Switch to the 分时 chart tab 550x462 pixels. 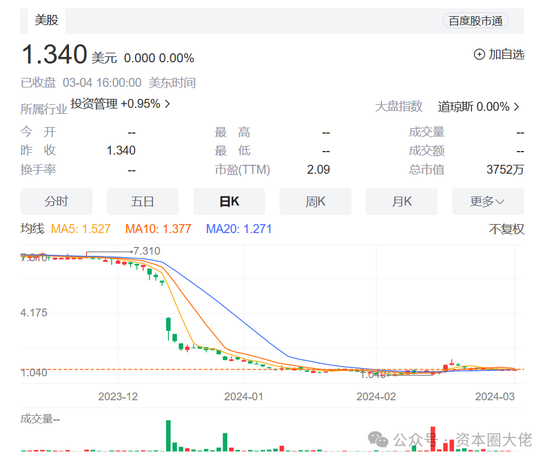point(56,201)
